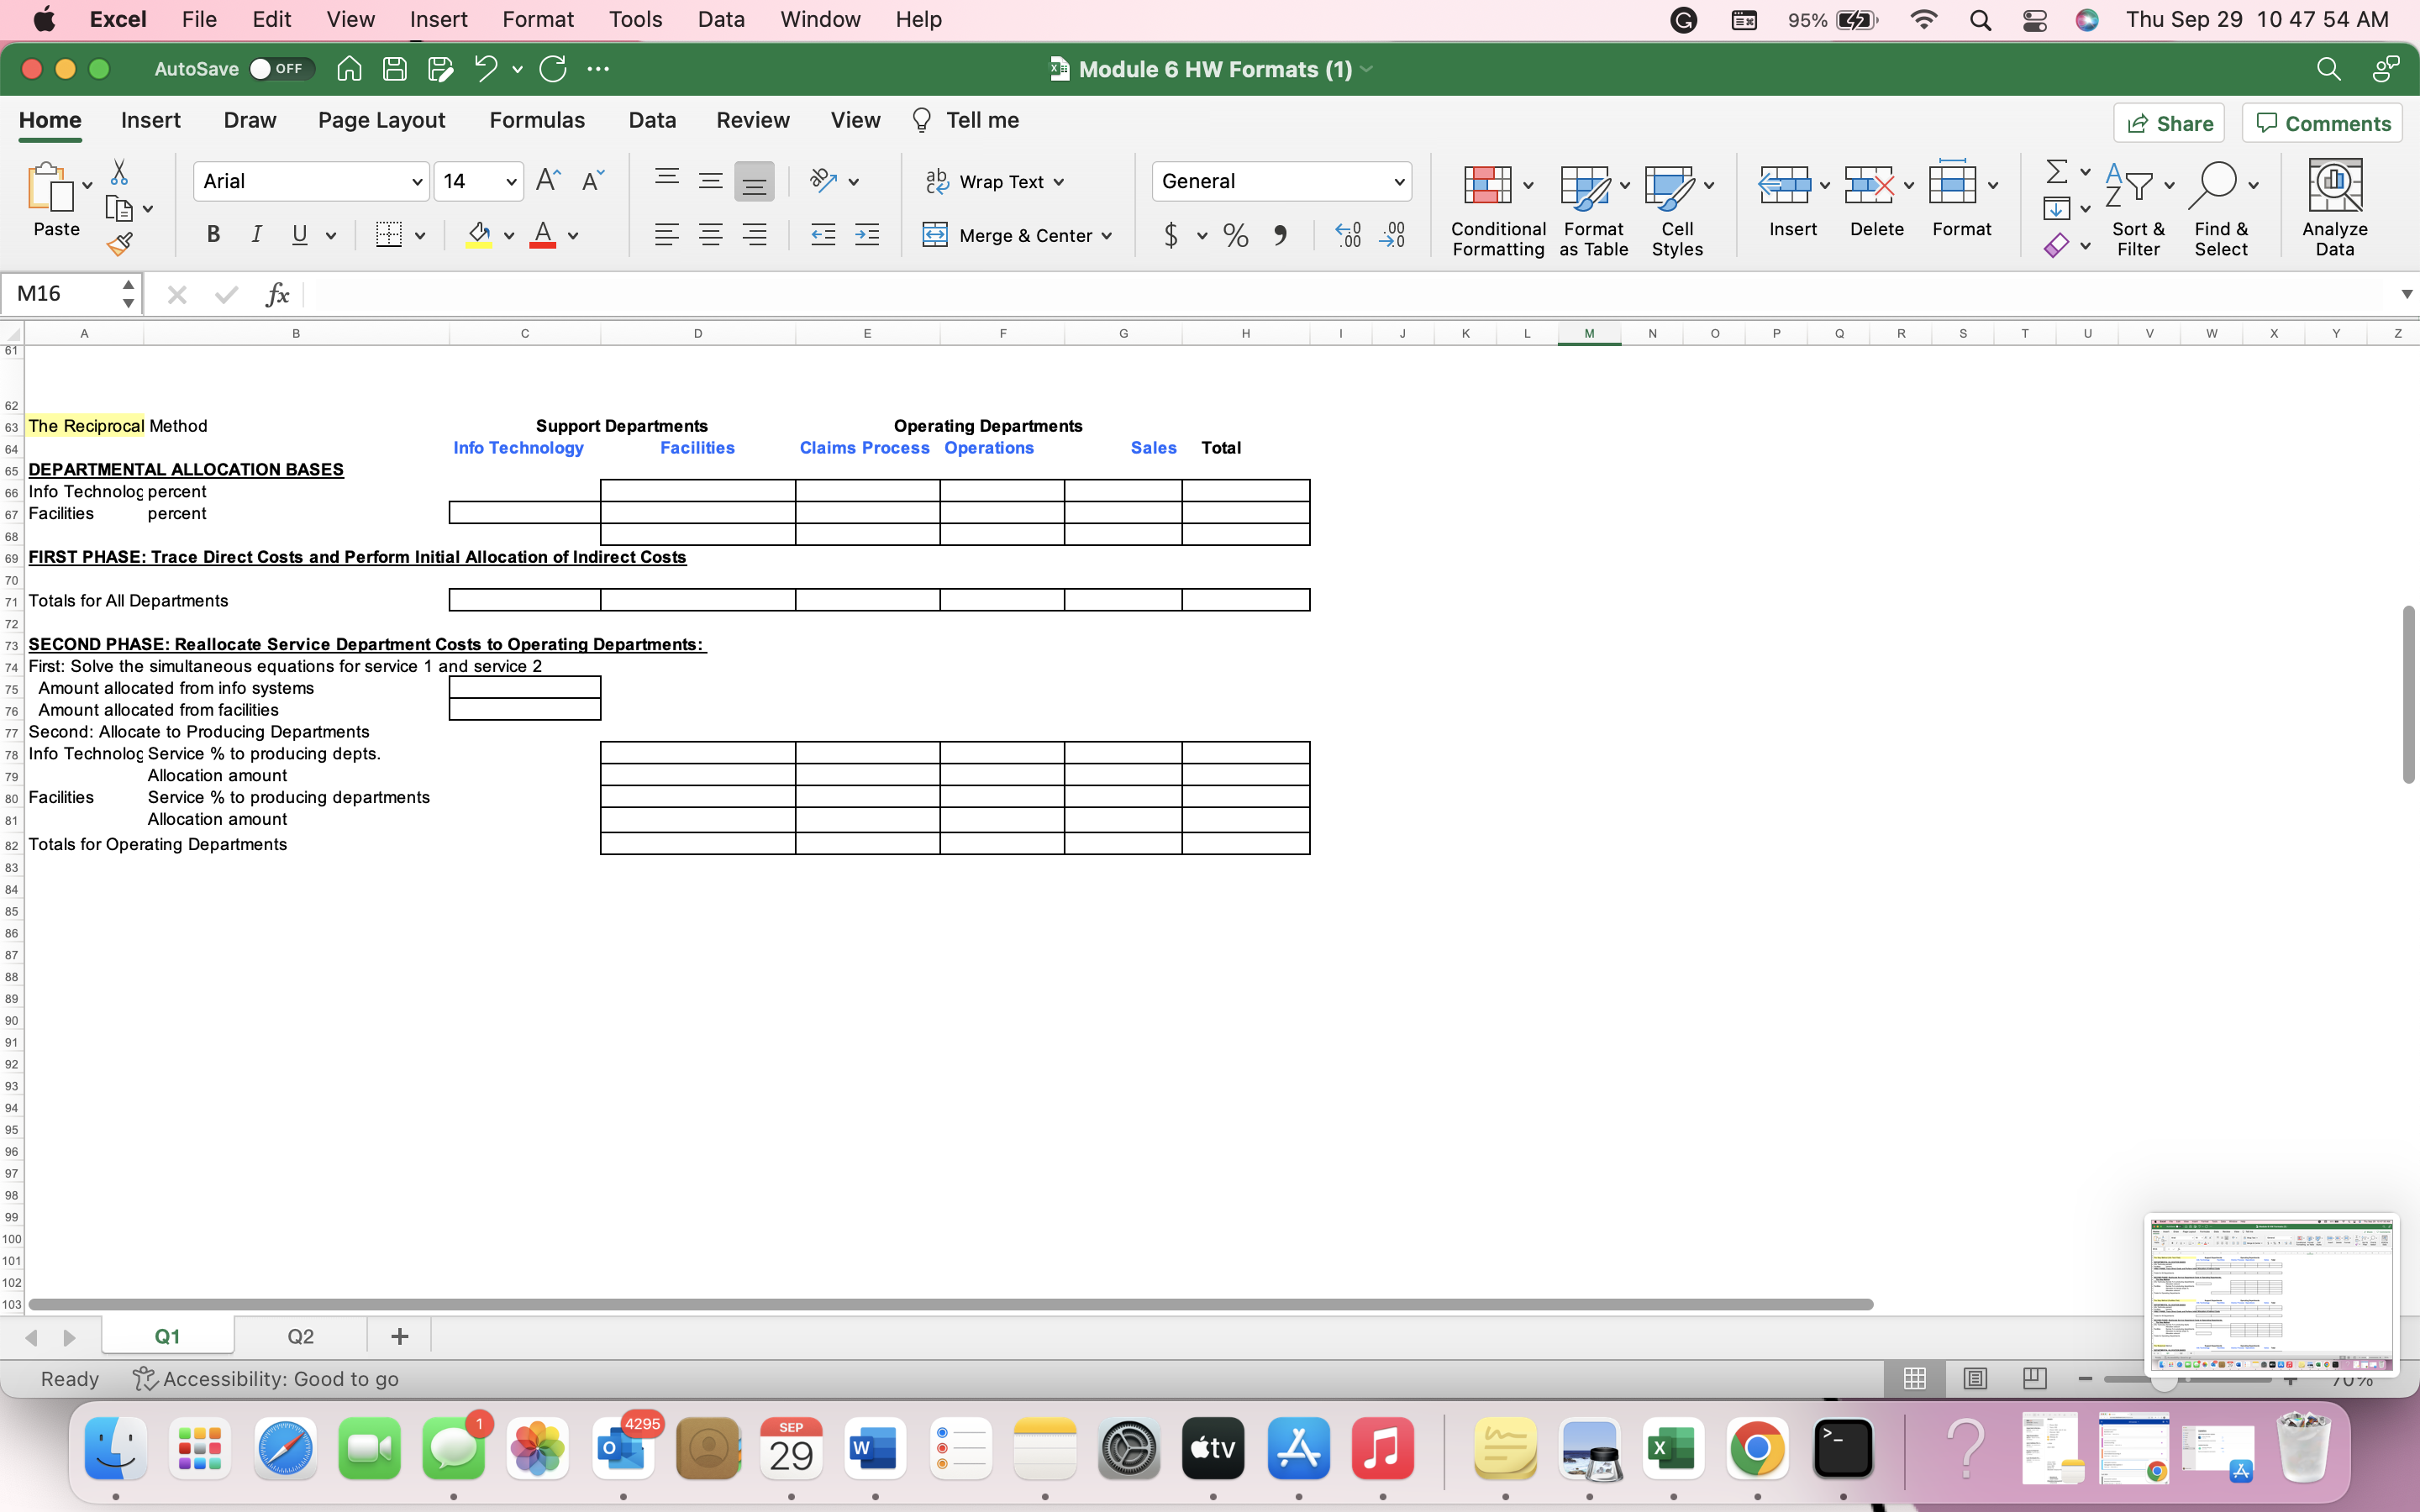Screen dimensions: 2420x1512
Task: Apply Percent number style
Action: tap(1235, 235)
